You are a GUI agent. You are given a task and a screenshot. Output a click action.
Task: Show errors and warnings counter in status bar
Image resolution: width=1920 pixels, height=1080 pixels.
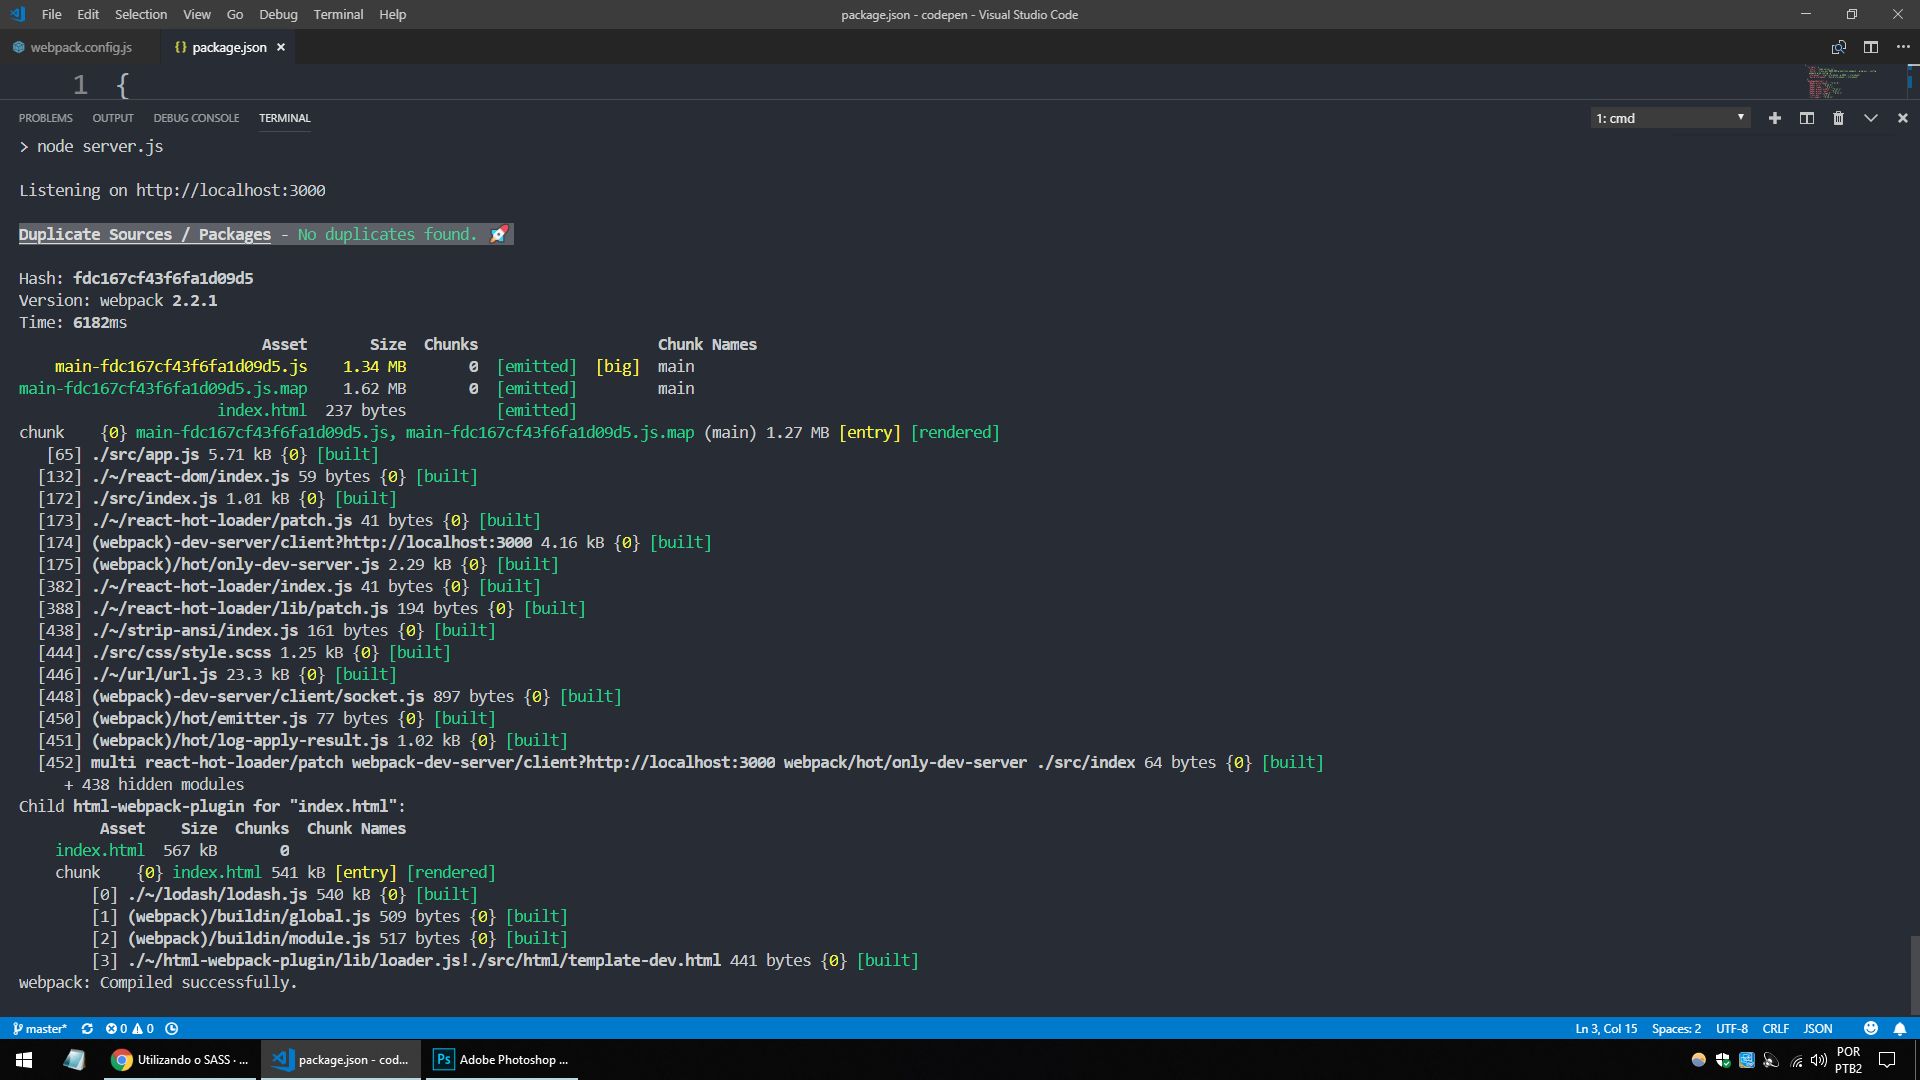[x=131, y=1028]
